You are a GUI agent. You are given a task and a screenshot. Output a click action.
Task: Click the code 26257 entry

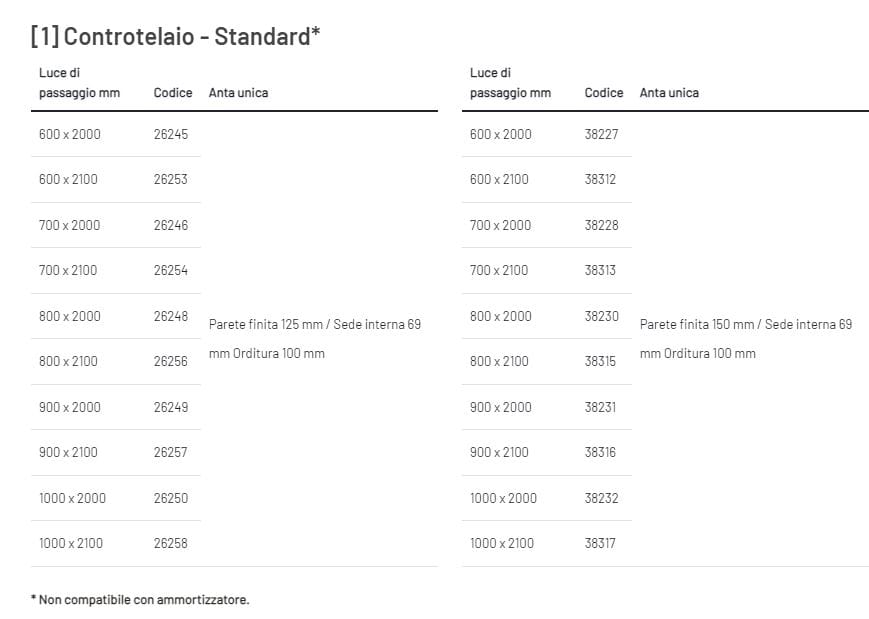171,452
